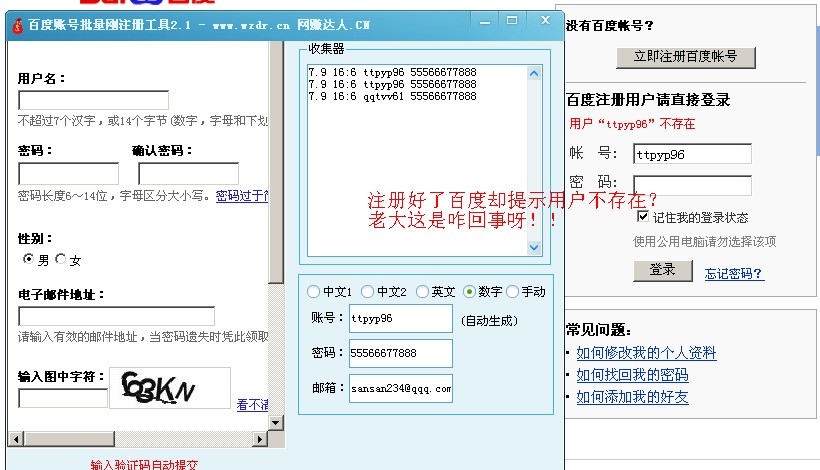Click the form's horizontal scrollbar thumb

pyautogui.click(x=69, y=439)
